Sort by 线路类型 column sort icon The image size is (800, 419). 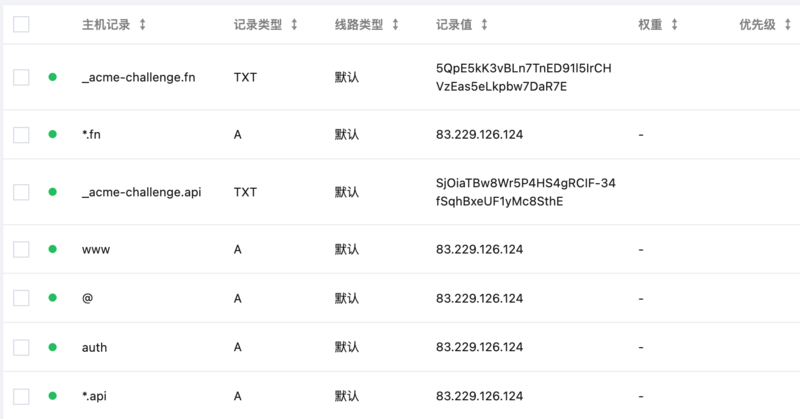point(395,24)
